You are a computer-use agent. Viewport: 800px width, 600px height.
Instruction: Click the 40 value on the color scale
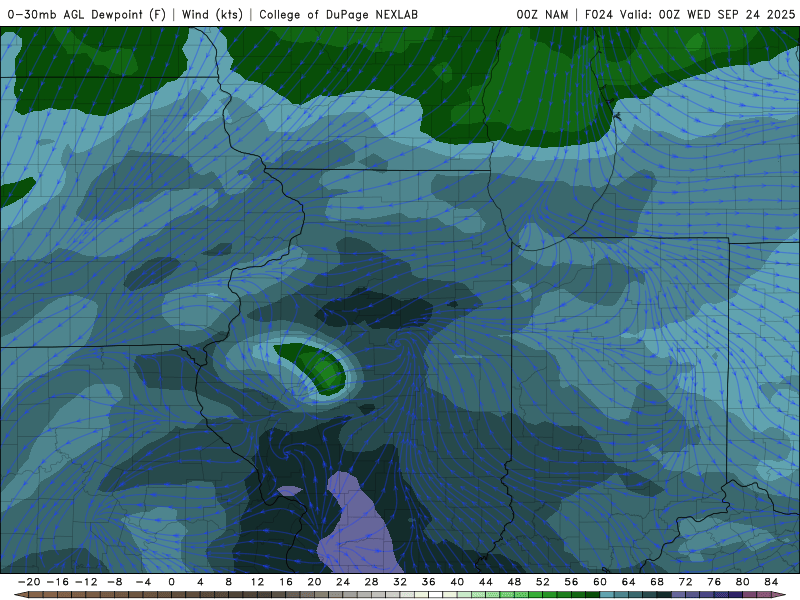point(457,582)
